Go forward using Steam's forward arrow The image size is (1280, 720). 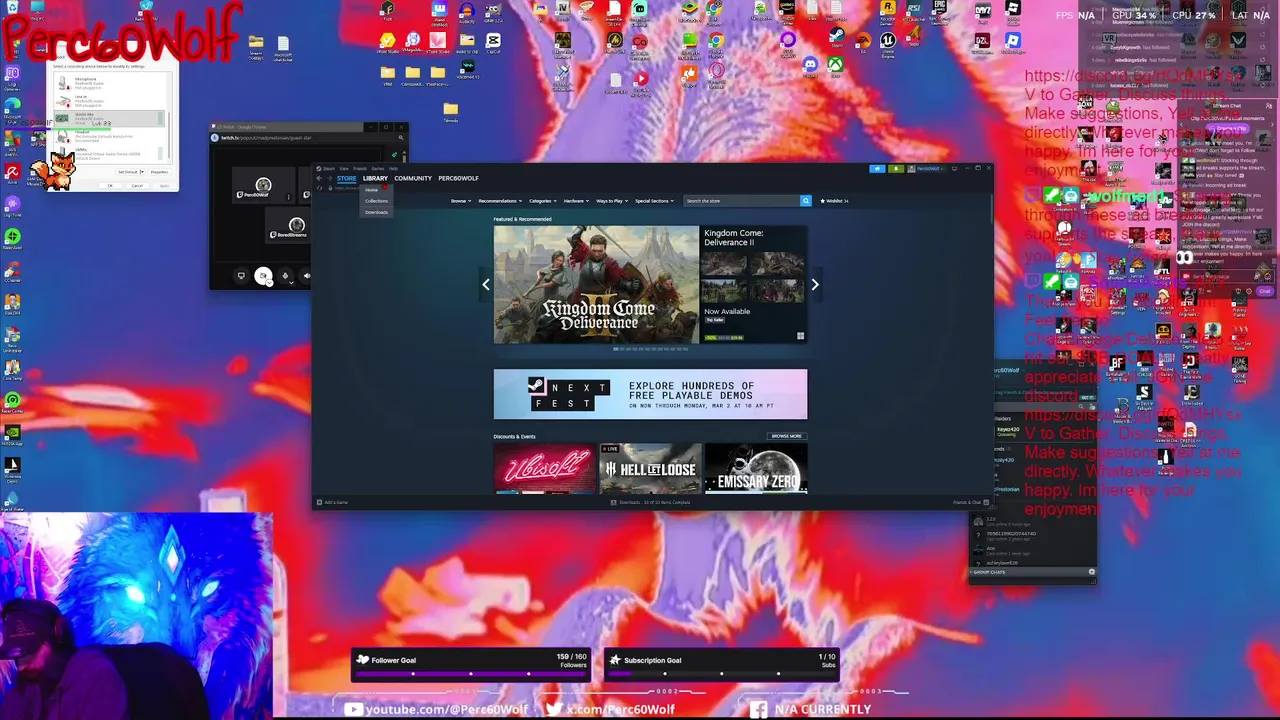click(330, 178)
